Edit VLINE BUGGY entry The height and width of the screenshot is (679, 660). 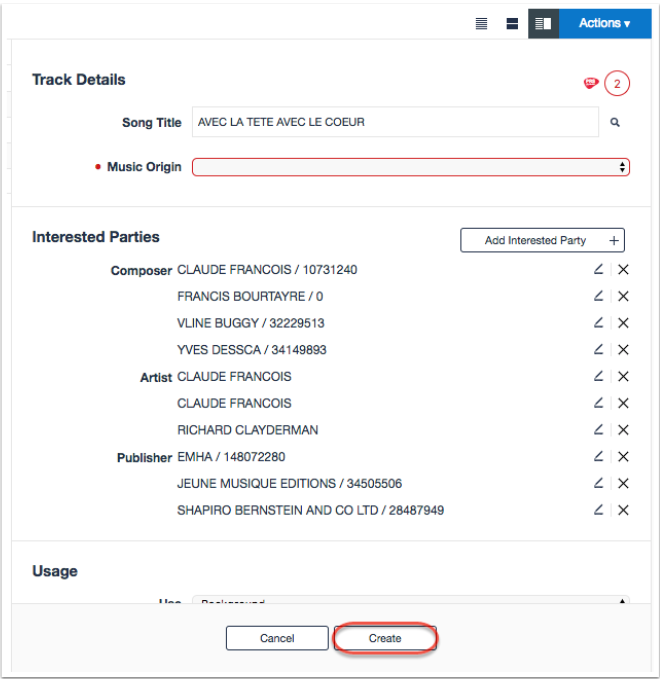[599, 323]
